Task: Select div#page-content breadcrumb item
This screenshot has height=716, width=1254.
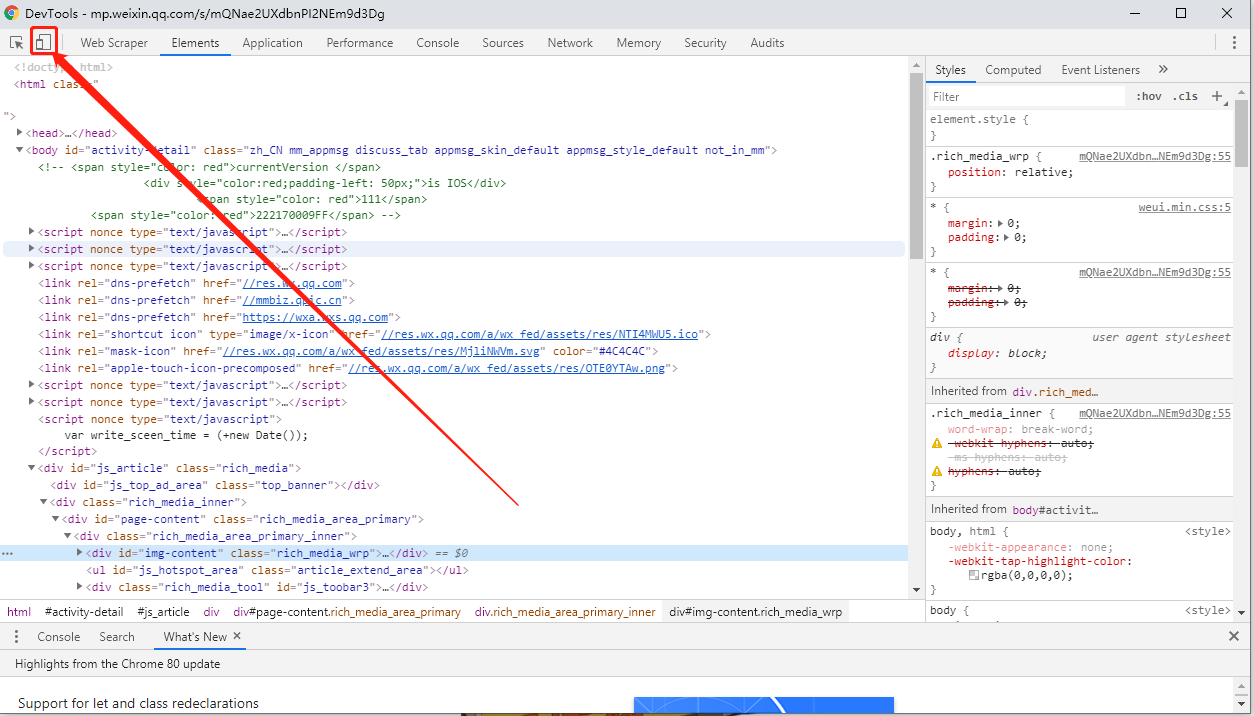Action: (x=347, y=612)
